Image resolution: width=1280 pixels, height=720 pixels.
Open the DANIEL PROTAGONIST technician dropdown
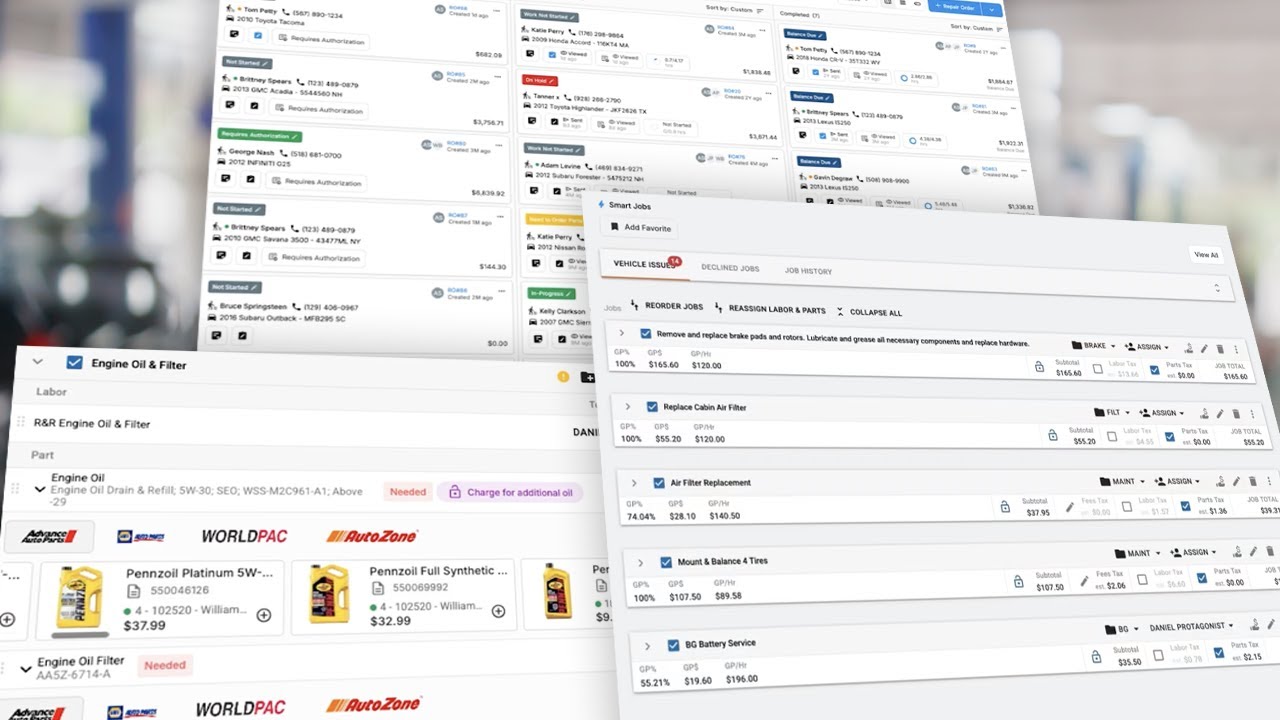pos(1190,627)
